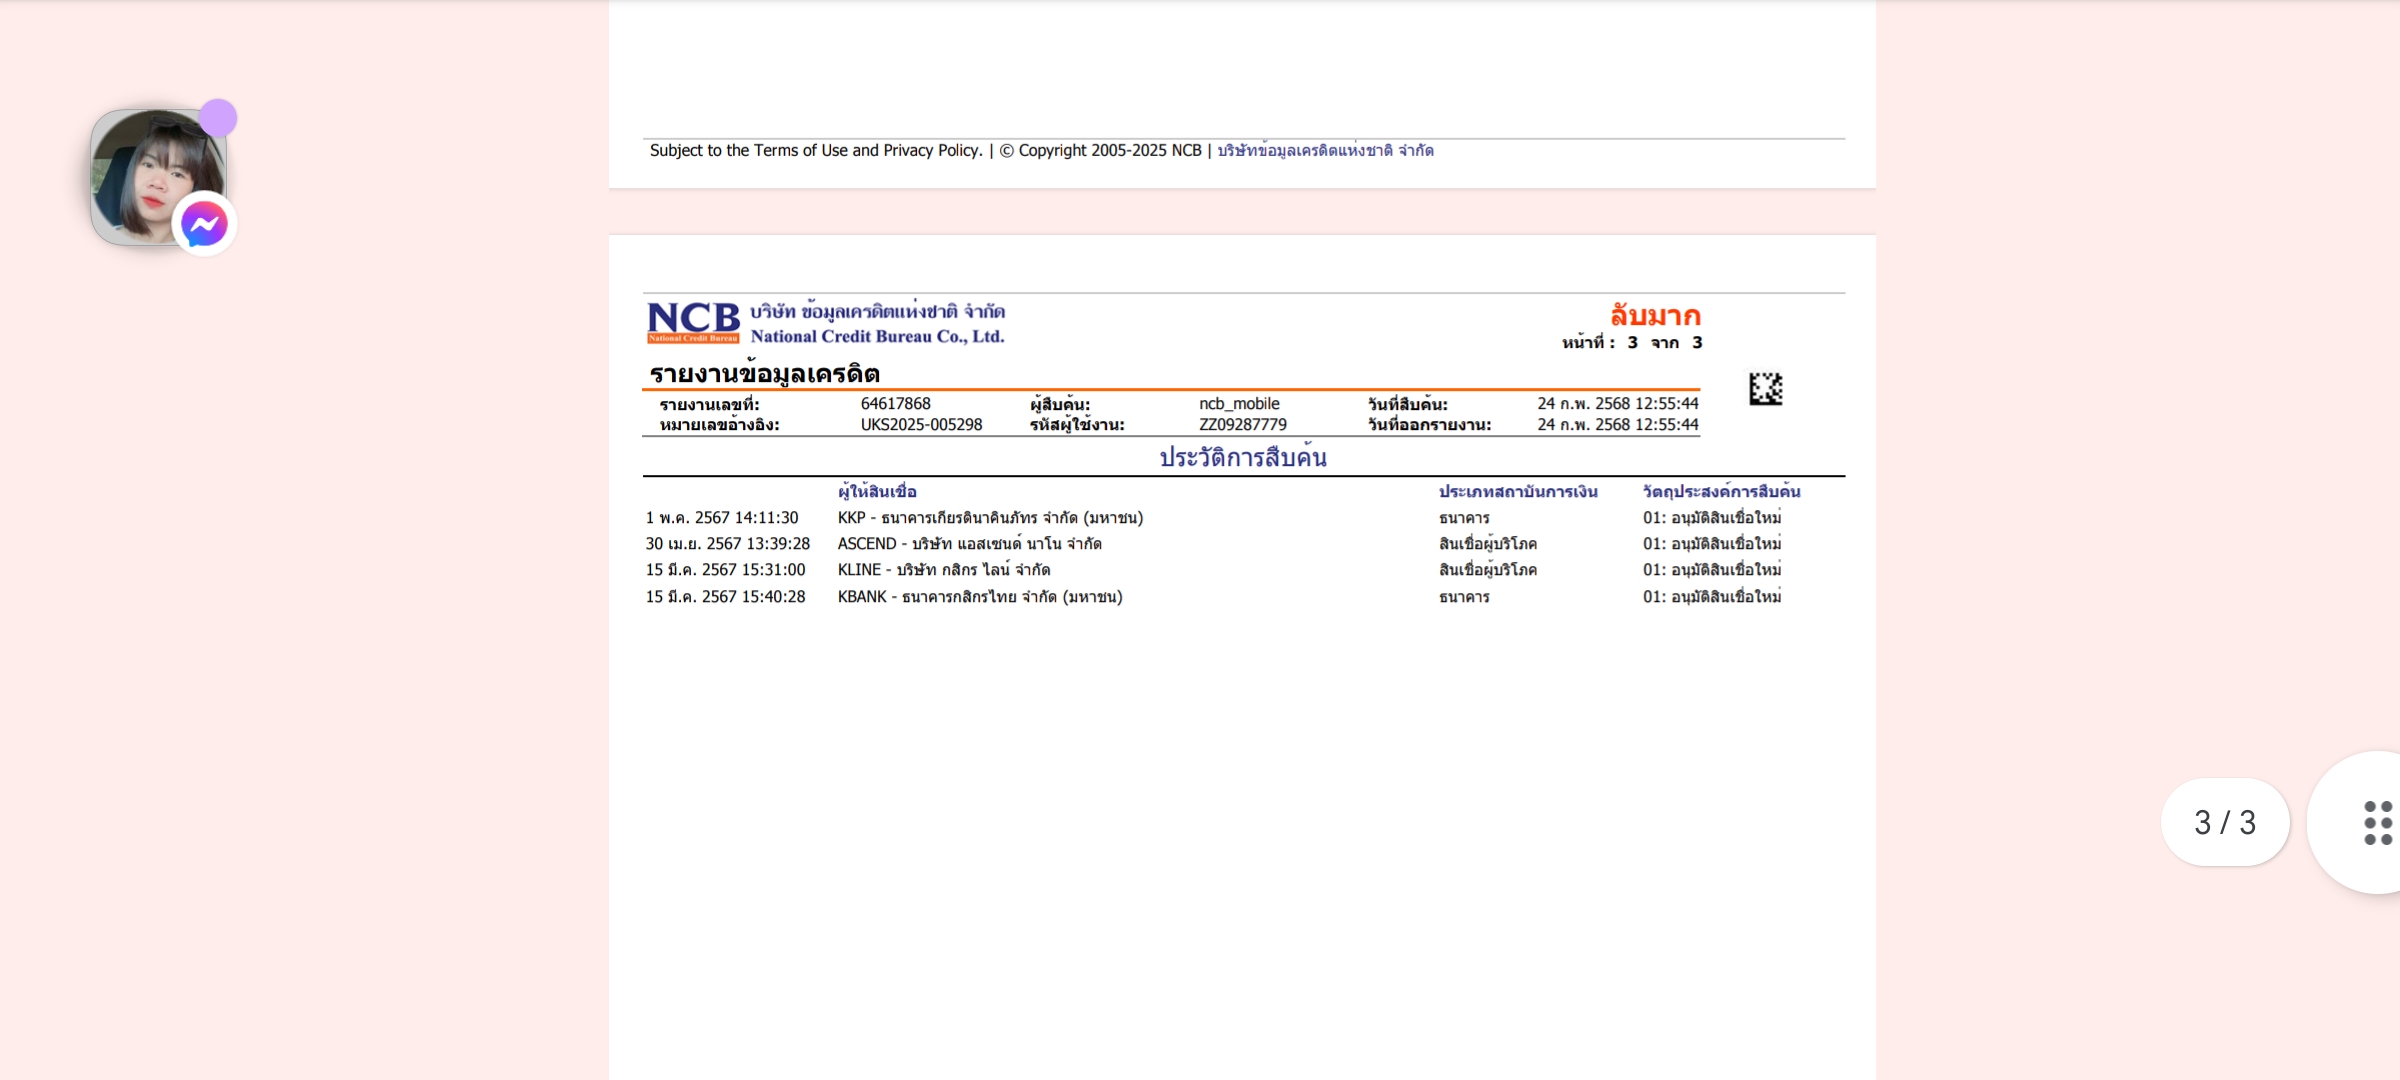Click the ASCEND Nano inquiry row
2400x1080 pixels.
coord(1213,544)
